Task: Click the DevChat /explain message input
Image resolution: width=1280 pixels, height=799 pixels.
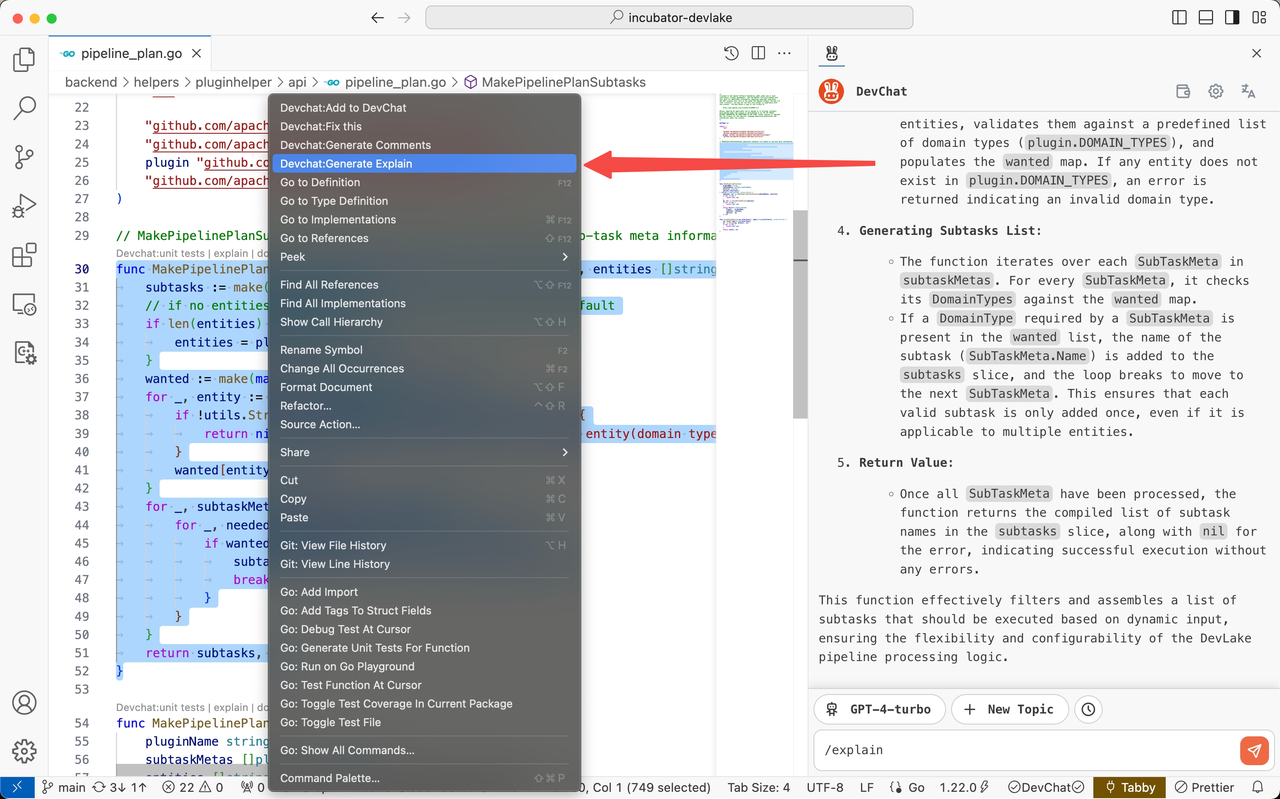Action: (x=1026, y=750)
